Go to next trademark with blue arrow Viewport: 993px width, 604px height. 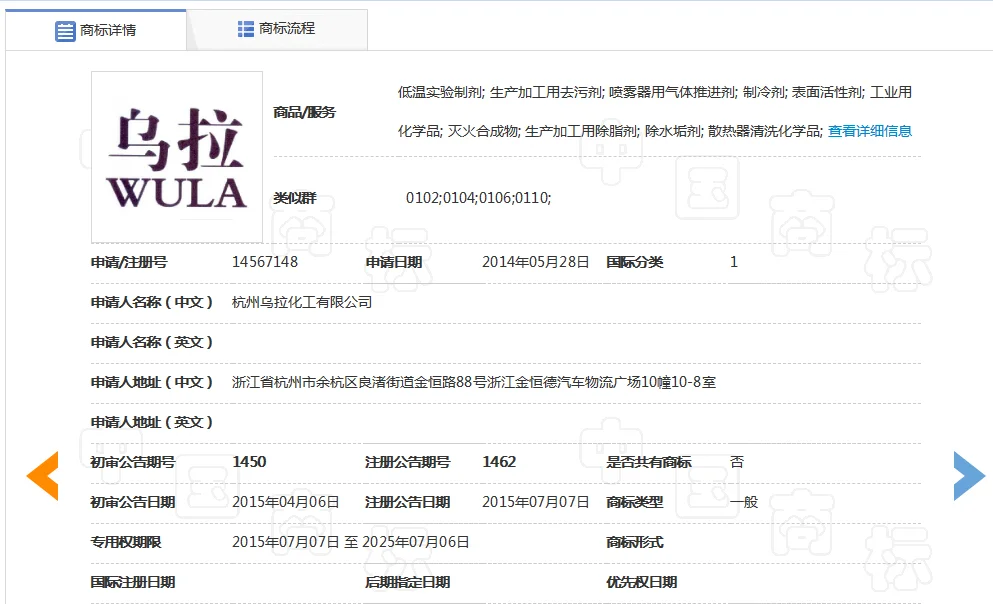click(969, 476)
